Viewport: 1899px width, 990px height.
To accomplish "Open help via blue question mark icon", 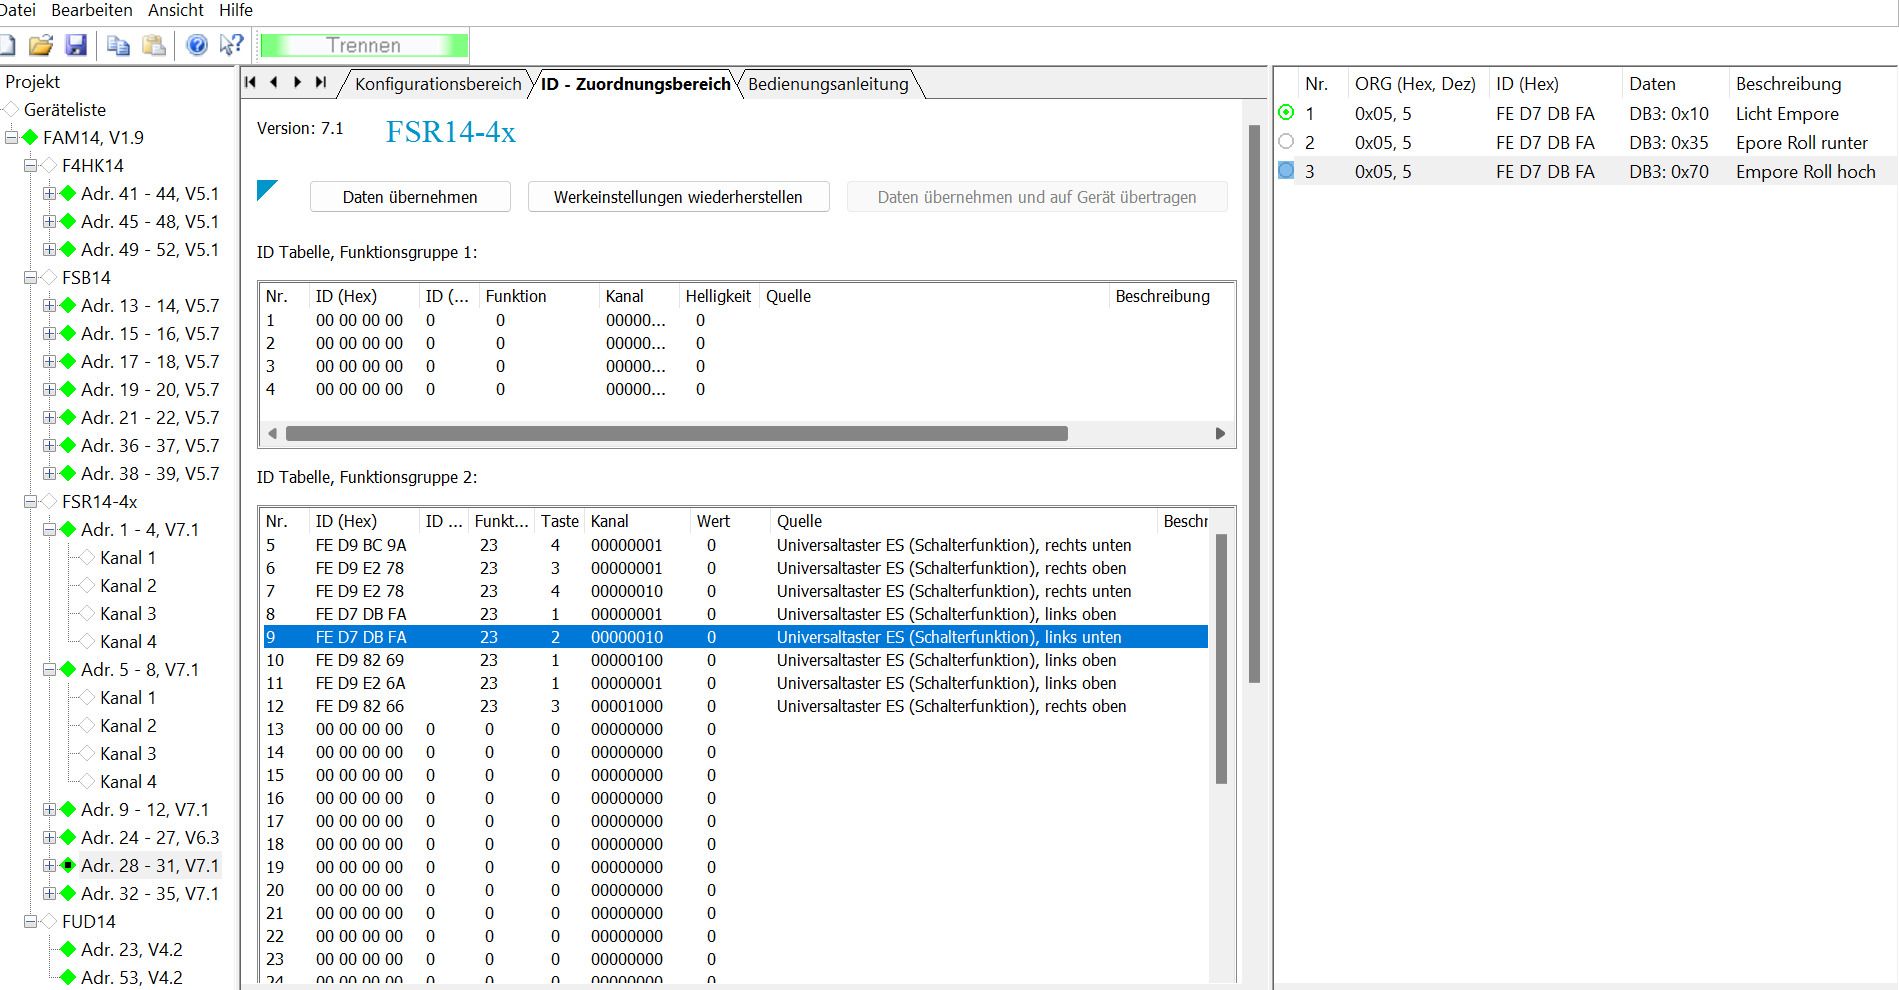I will (x=197, y=45).
